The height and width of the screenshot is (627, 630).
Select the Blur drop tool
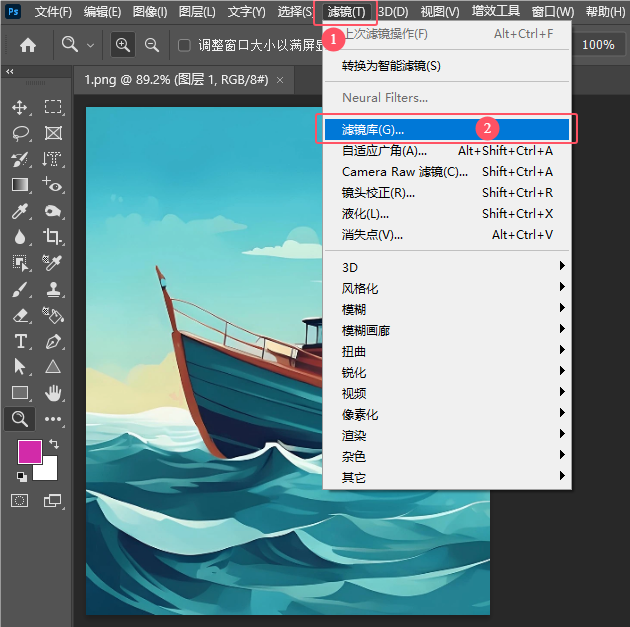pyautogui.click(x=20, y=237)
